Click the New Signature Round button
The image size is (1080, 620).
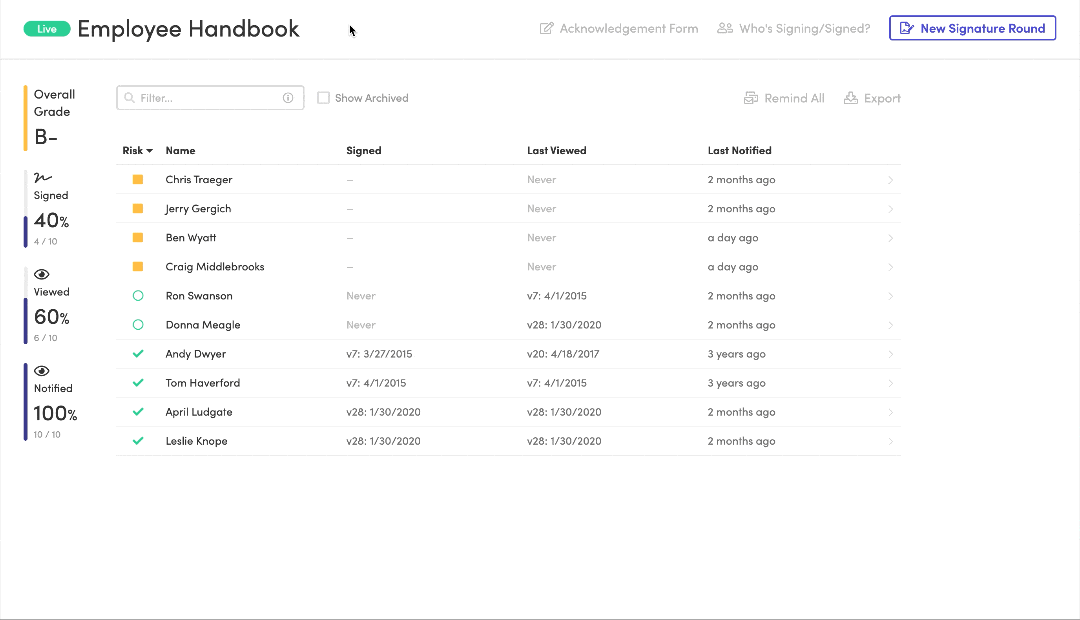coord(972,28)
